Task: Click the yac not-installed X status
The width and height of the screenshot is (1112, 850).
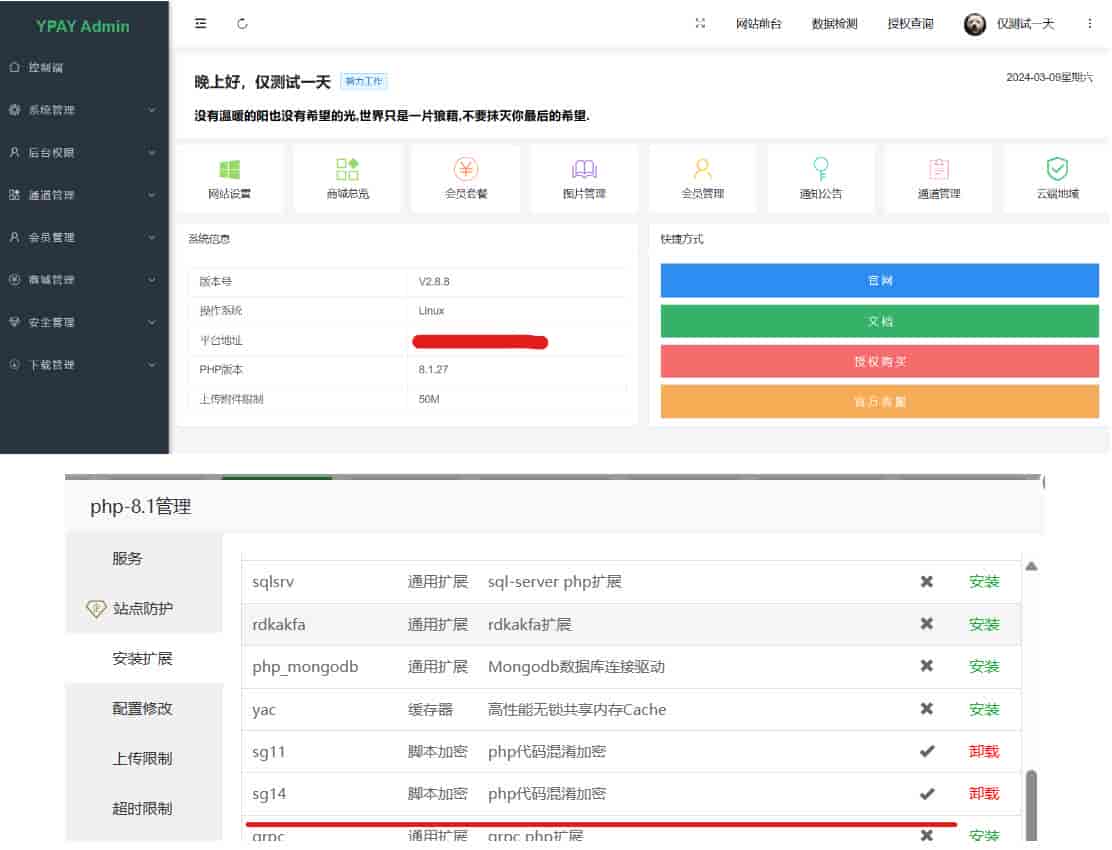Action: tap(927, 709)
